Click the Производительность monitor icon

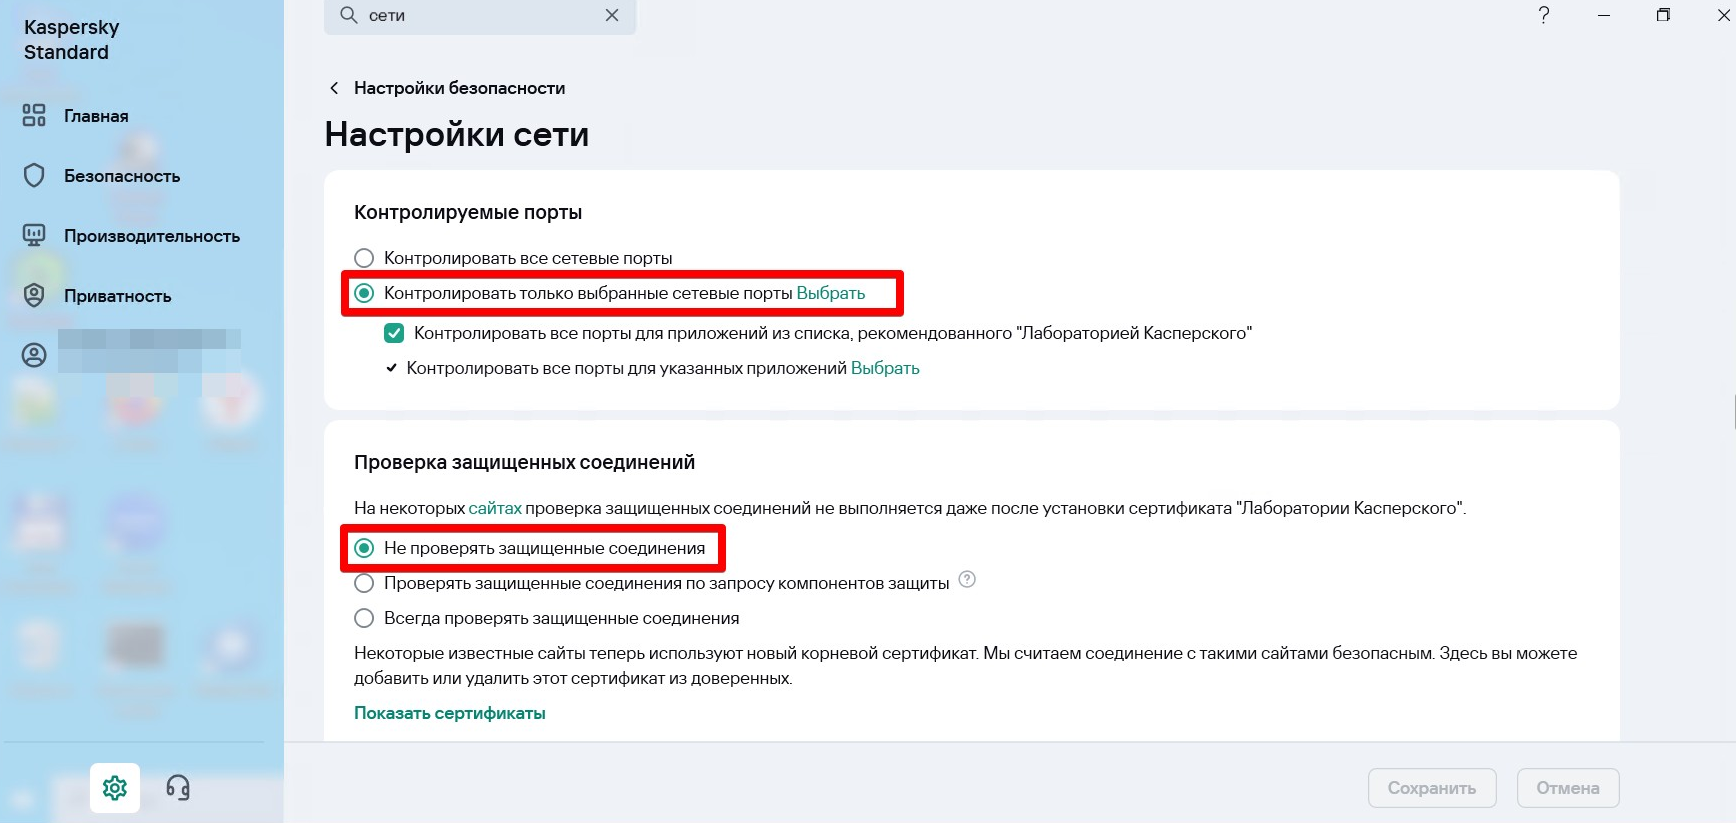coord(34,235)
